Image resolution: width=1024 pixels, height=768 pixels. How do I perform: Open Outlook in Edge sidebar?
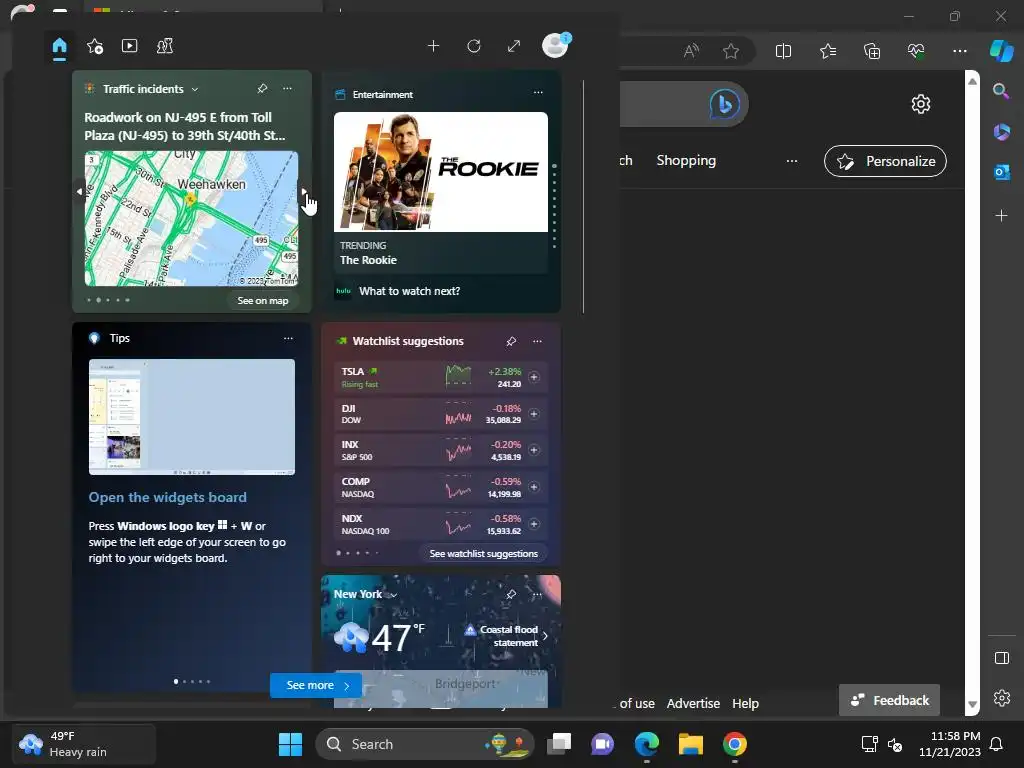(x=1001, y=172)
